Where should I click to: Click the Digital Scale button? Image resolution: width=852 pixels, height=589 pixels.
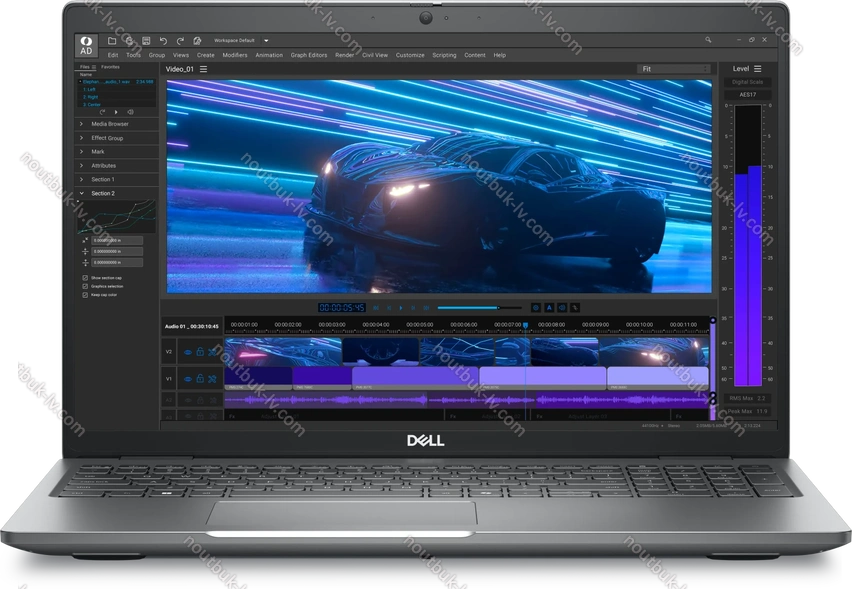[747, 82]
